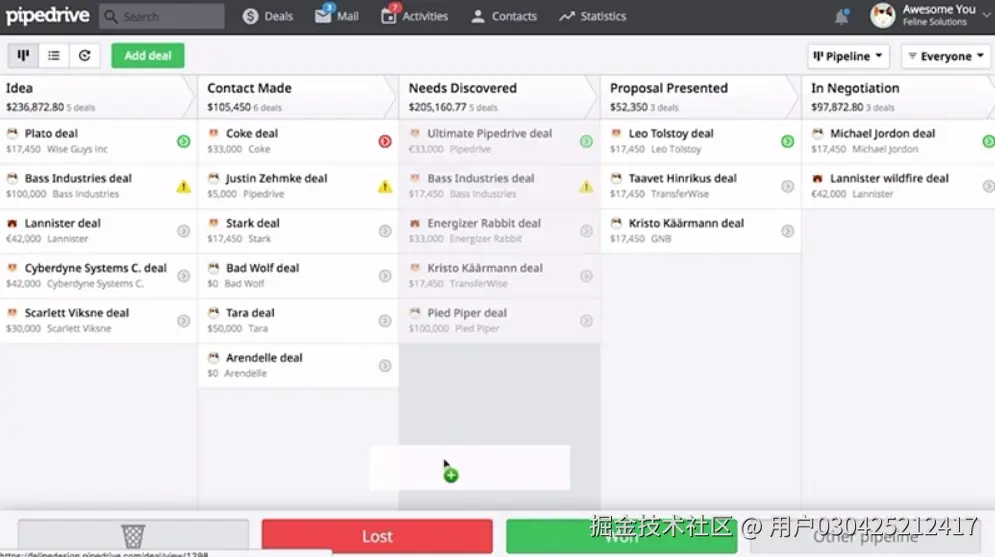This screenshot has width=995, height=557.
Task: Open the Plato deal card
Action: [x=98, y=141]
